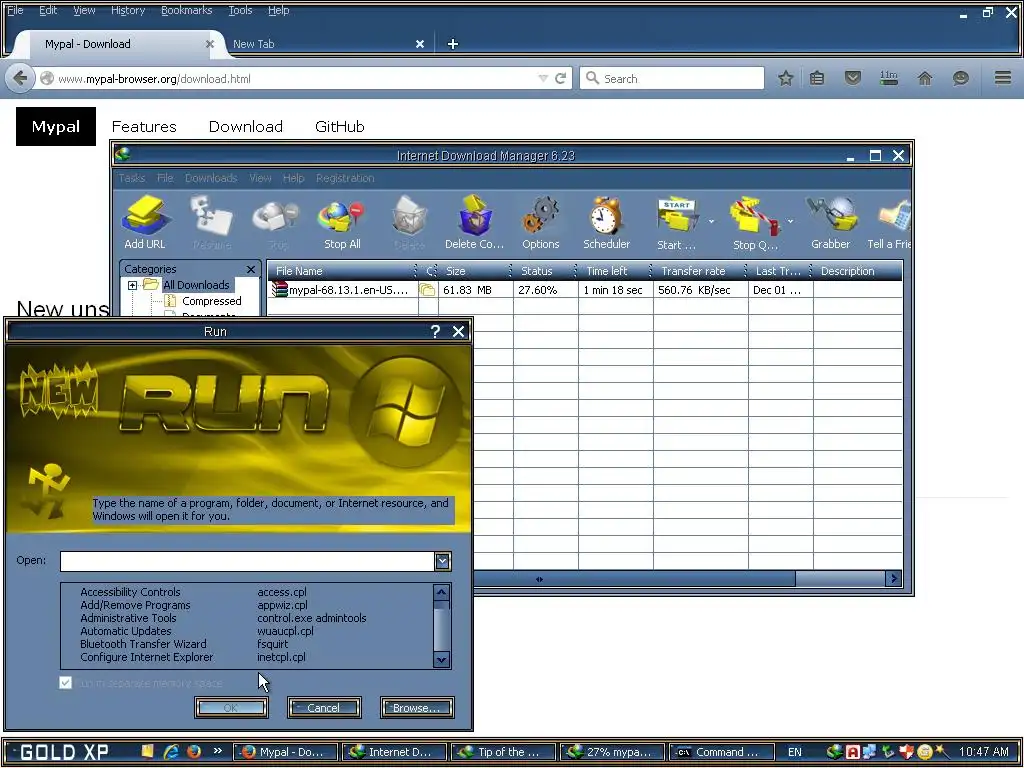Click the Transfer rate column header
The width and height of the screenshot is (1024, 768).
click(x=699, y=271)
